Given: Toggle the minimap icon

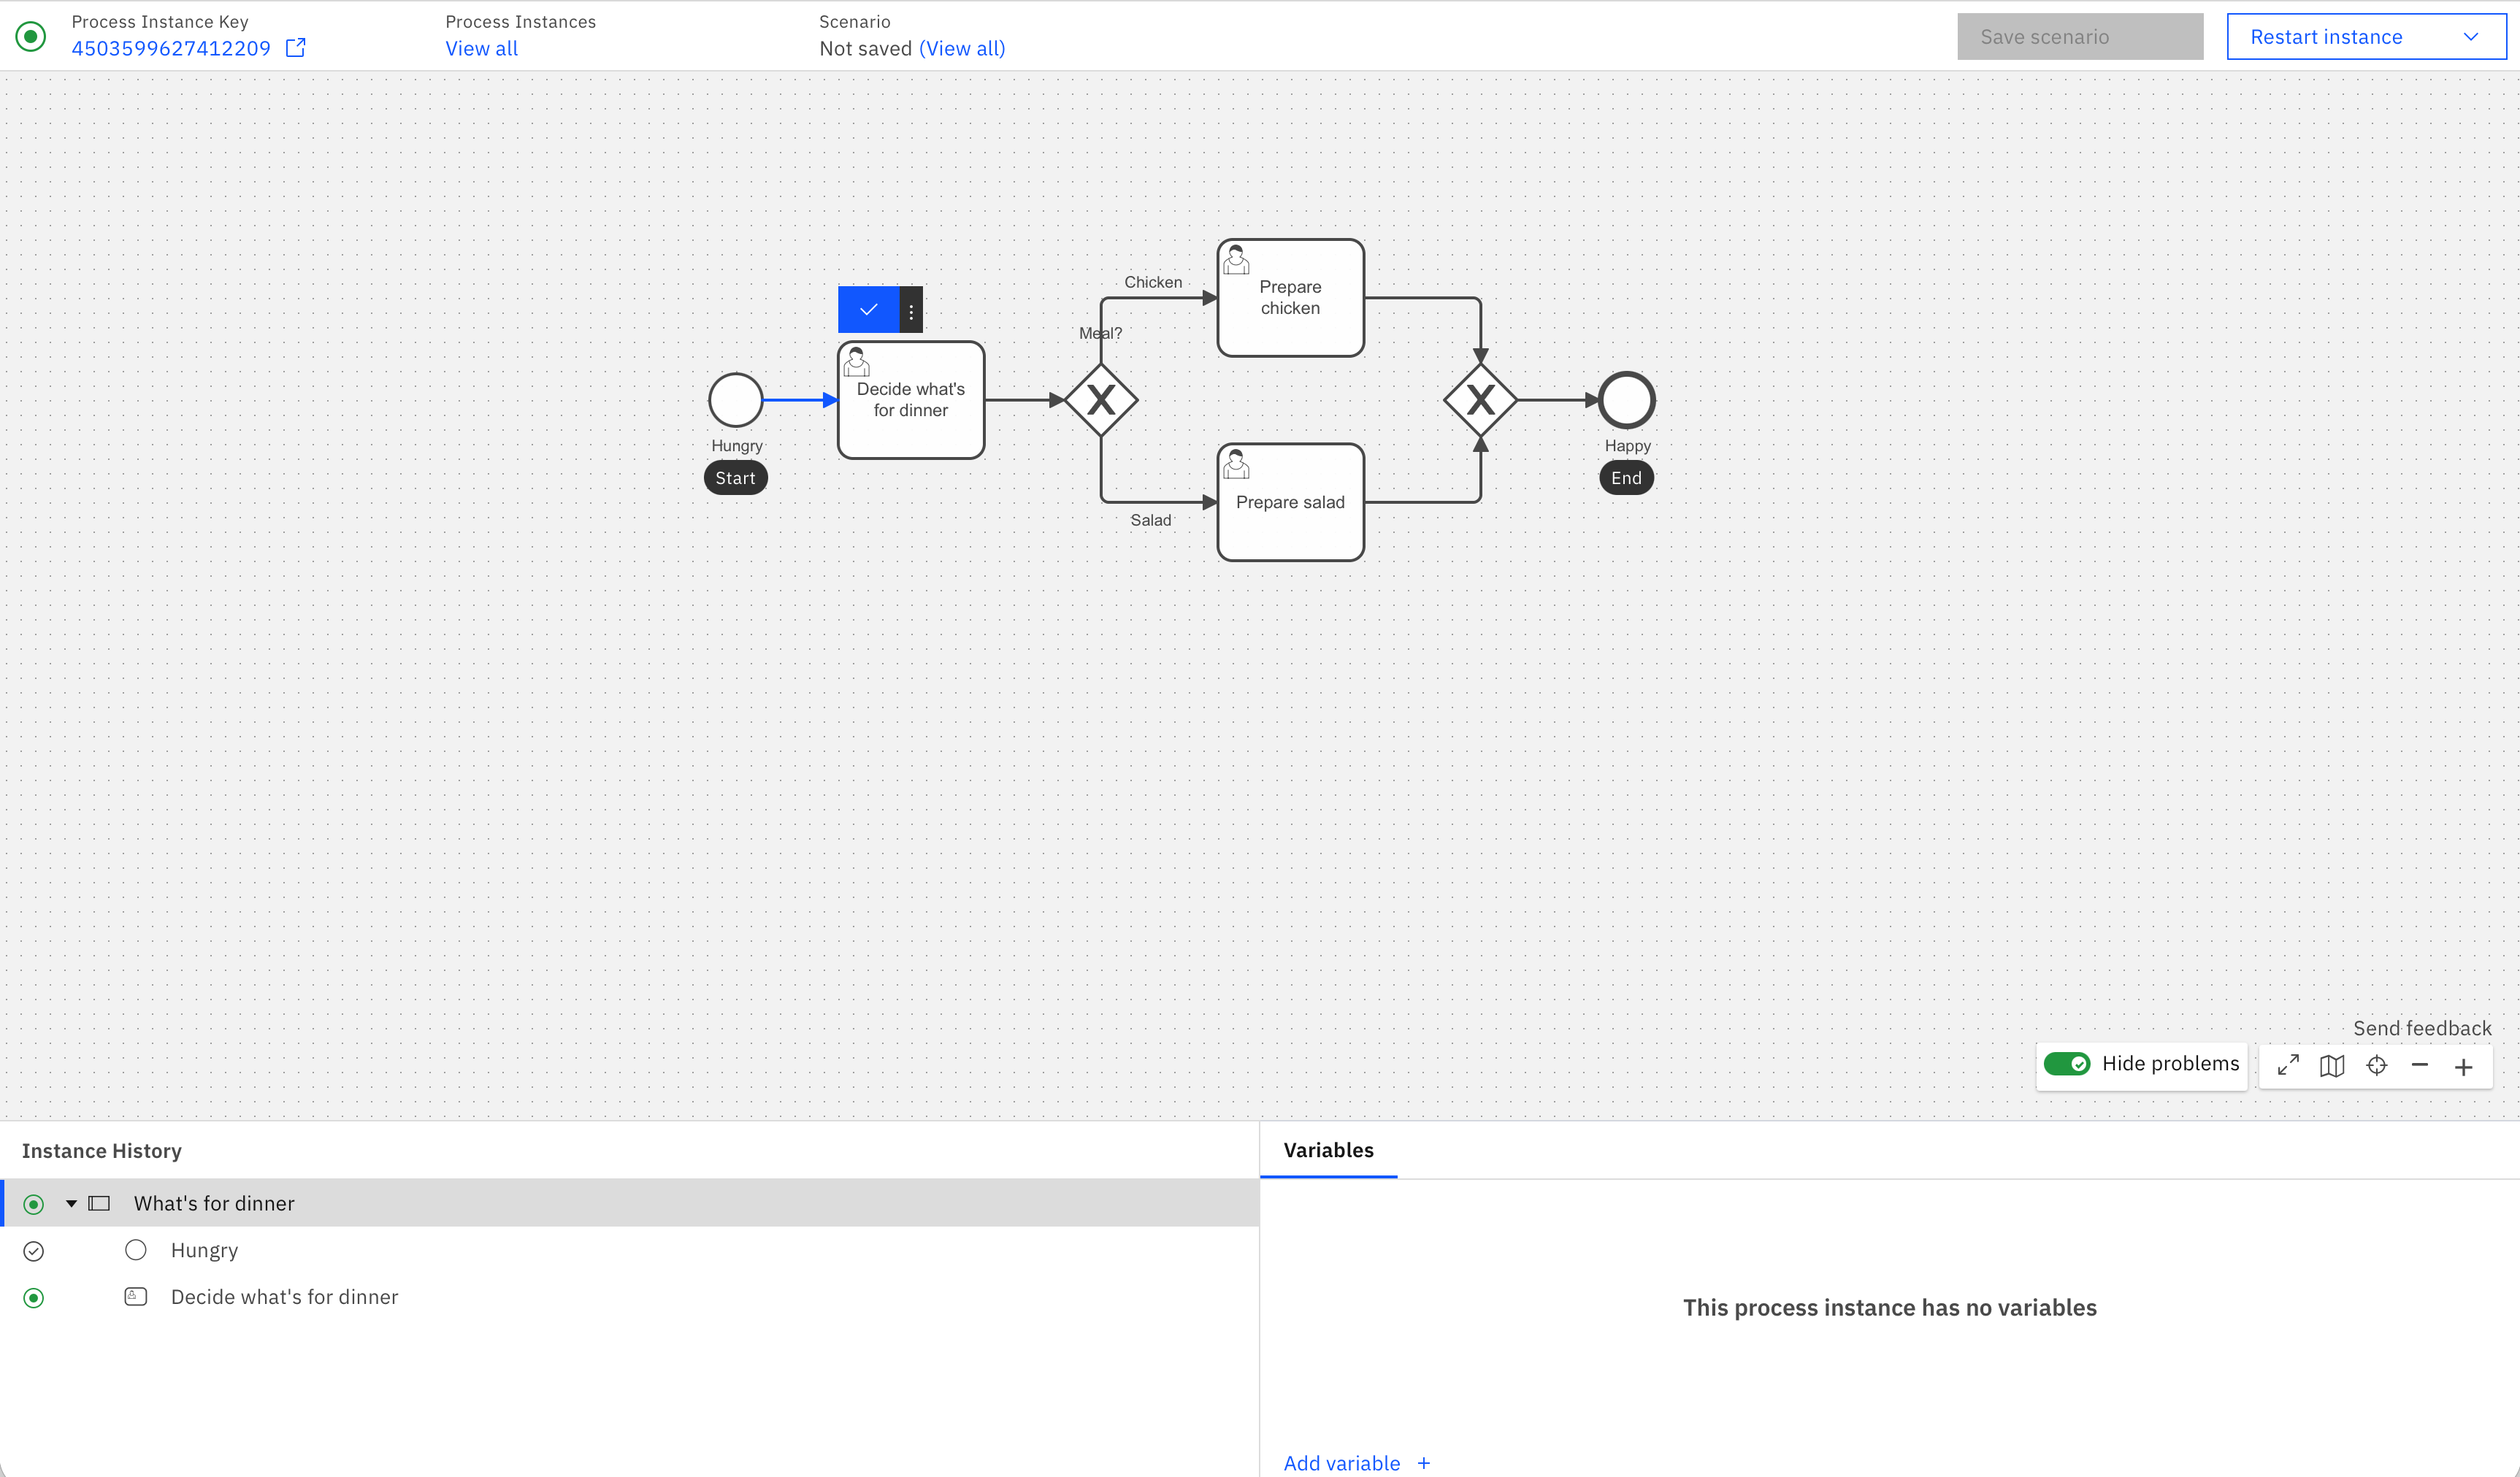Looking at the screenshot, I should tap(2332, 1066).
